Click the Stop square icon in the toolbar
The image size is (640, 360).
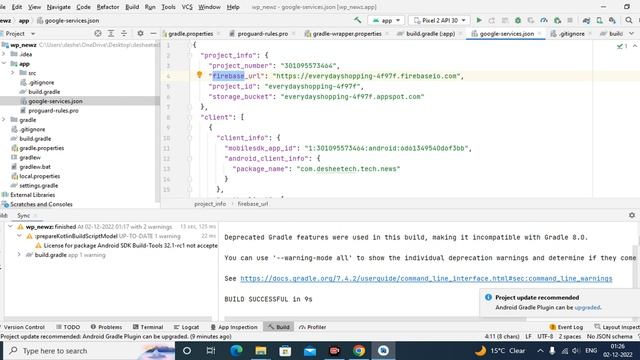570,20
